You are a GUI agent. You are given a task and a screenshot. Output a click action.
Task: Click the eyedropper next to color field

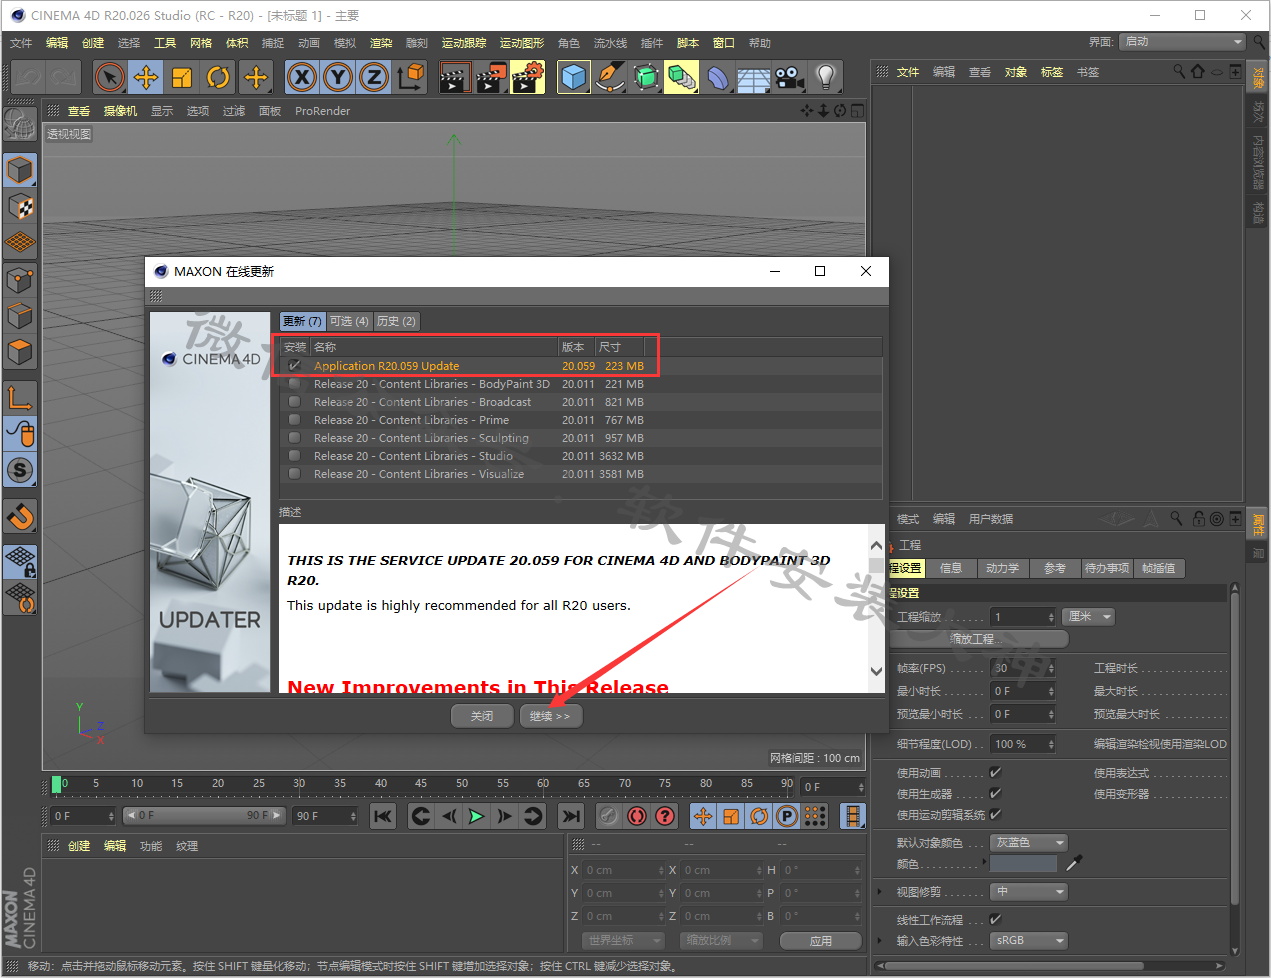pyautogui.click(x=1075, y=863)
